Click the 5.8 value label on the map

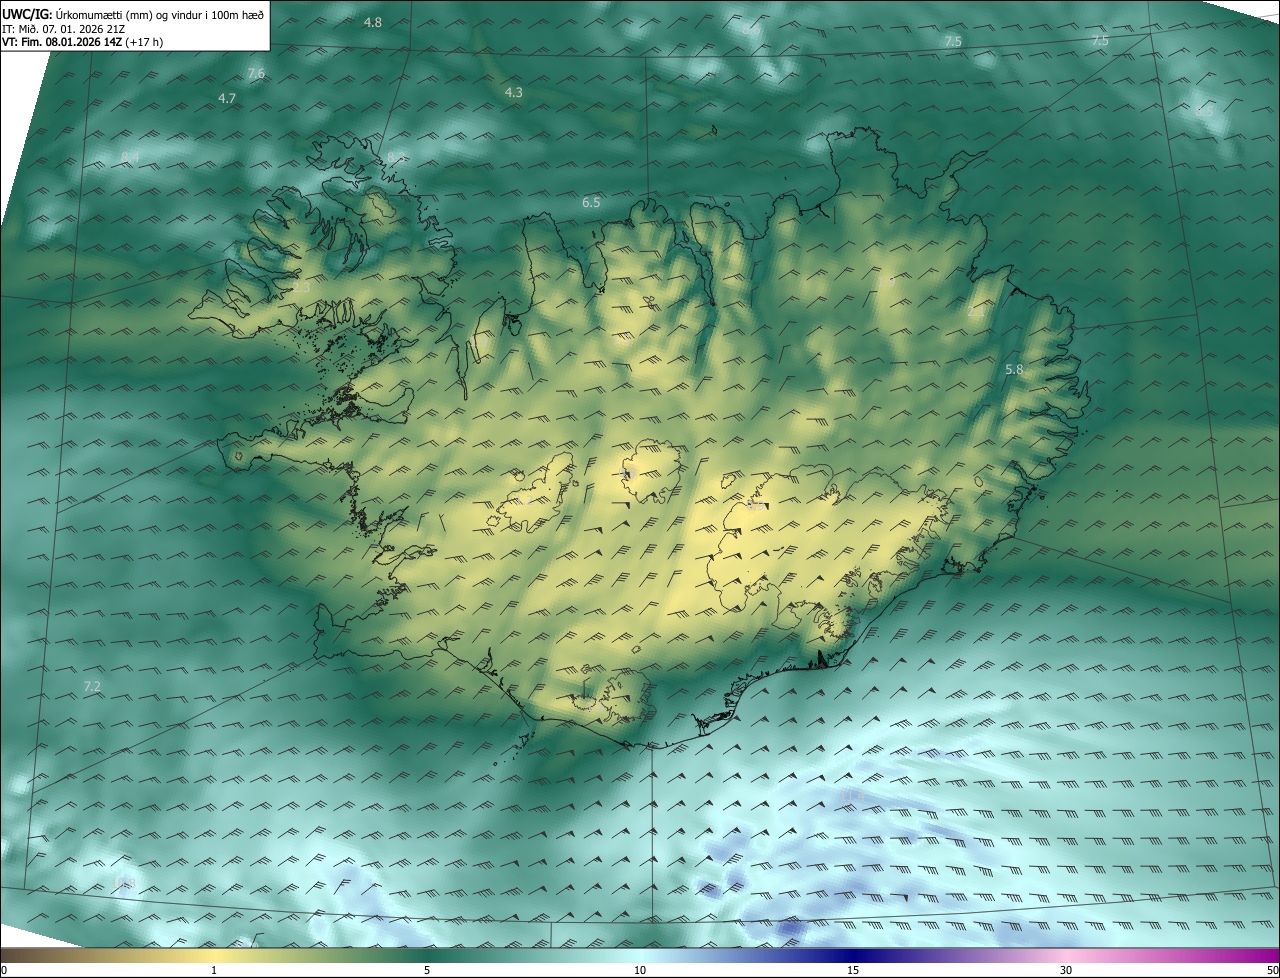pos(1014,370)
